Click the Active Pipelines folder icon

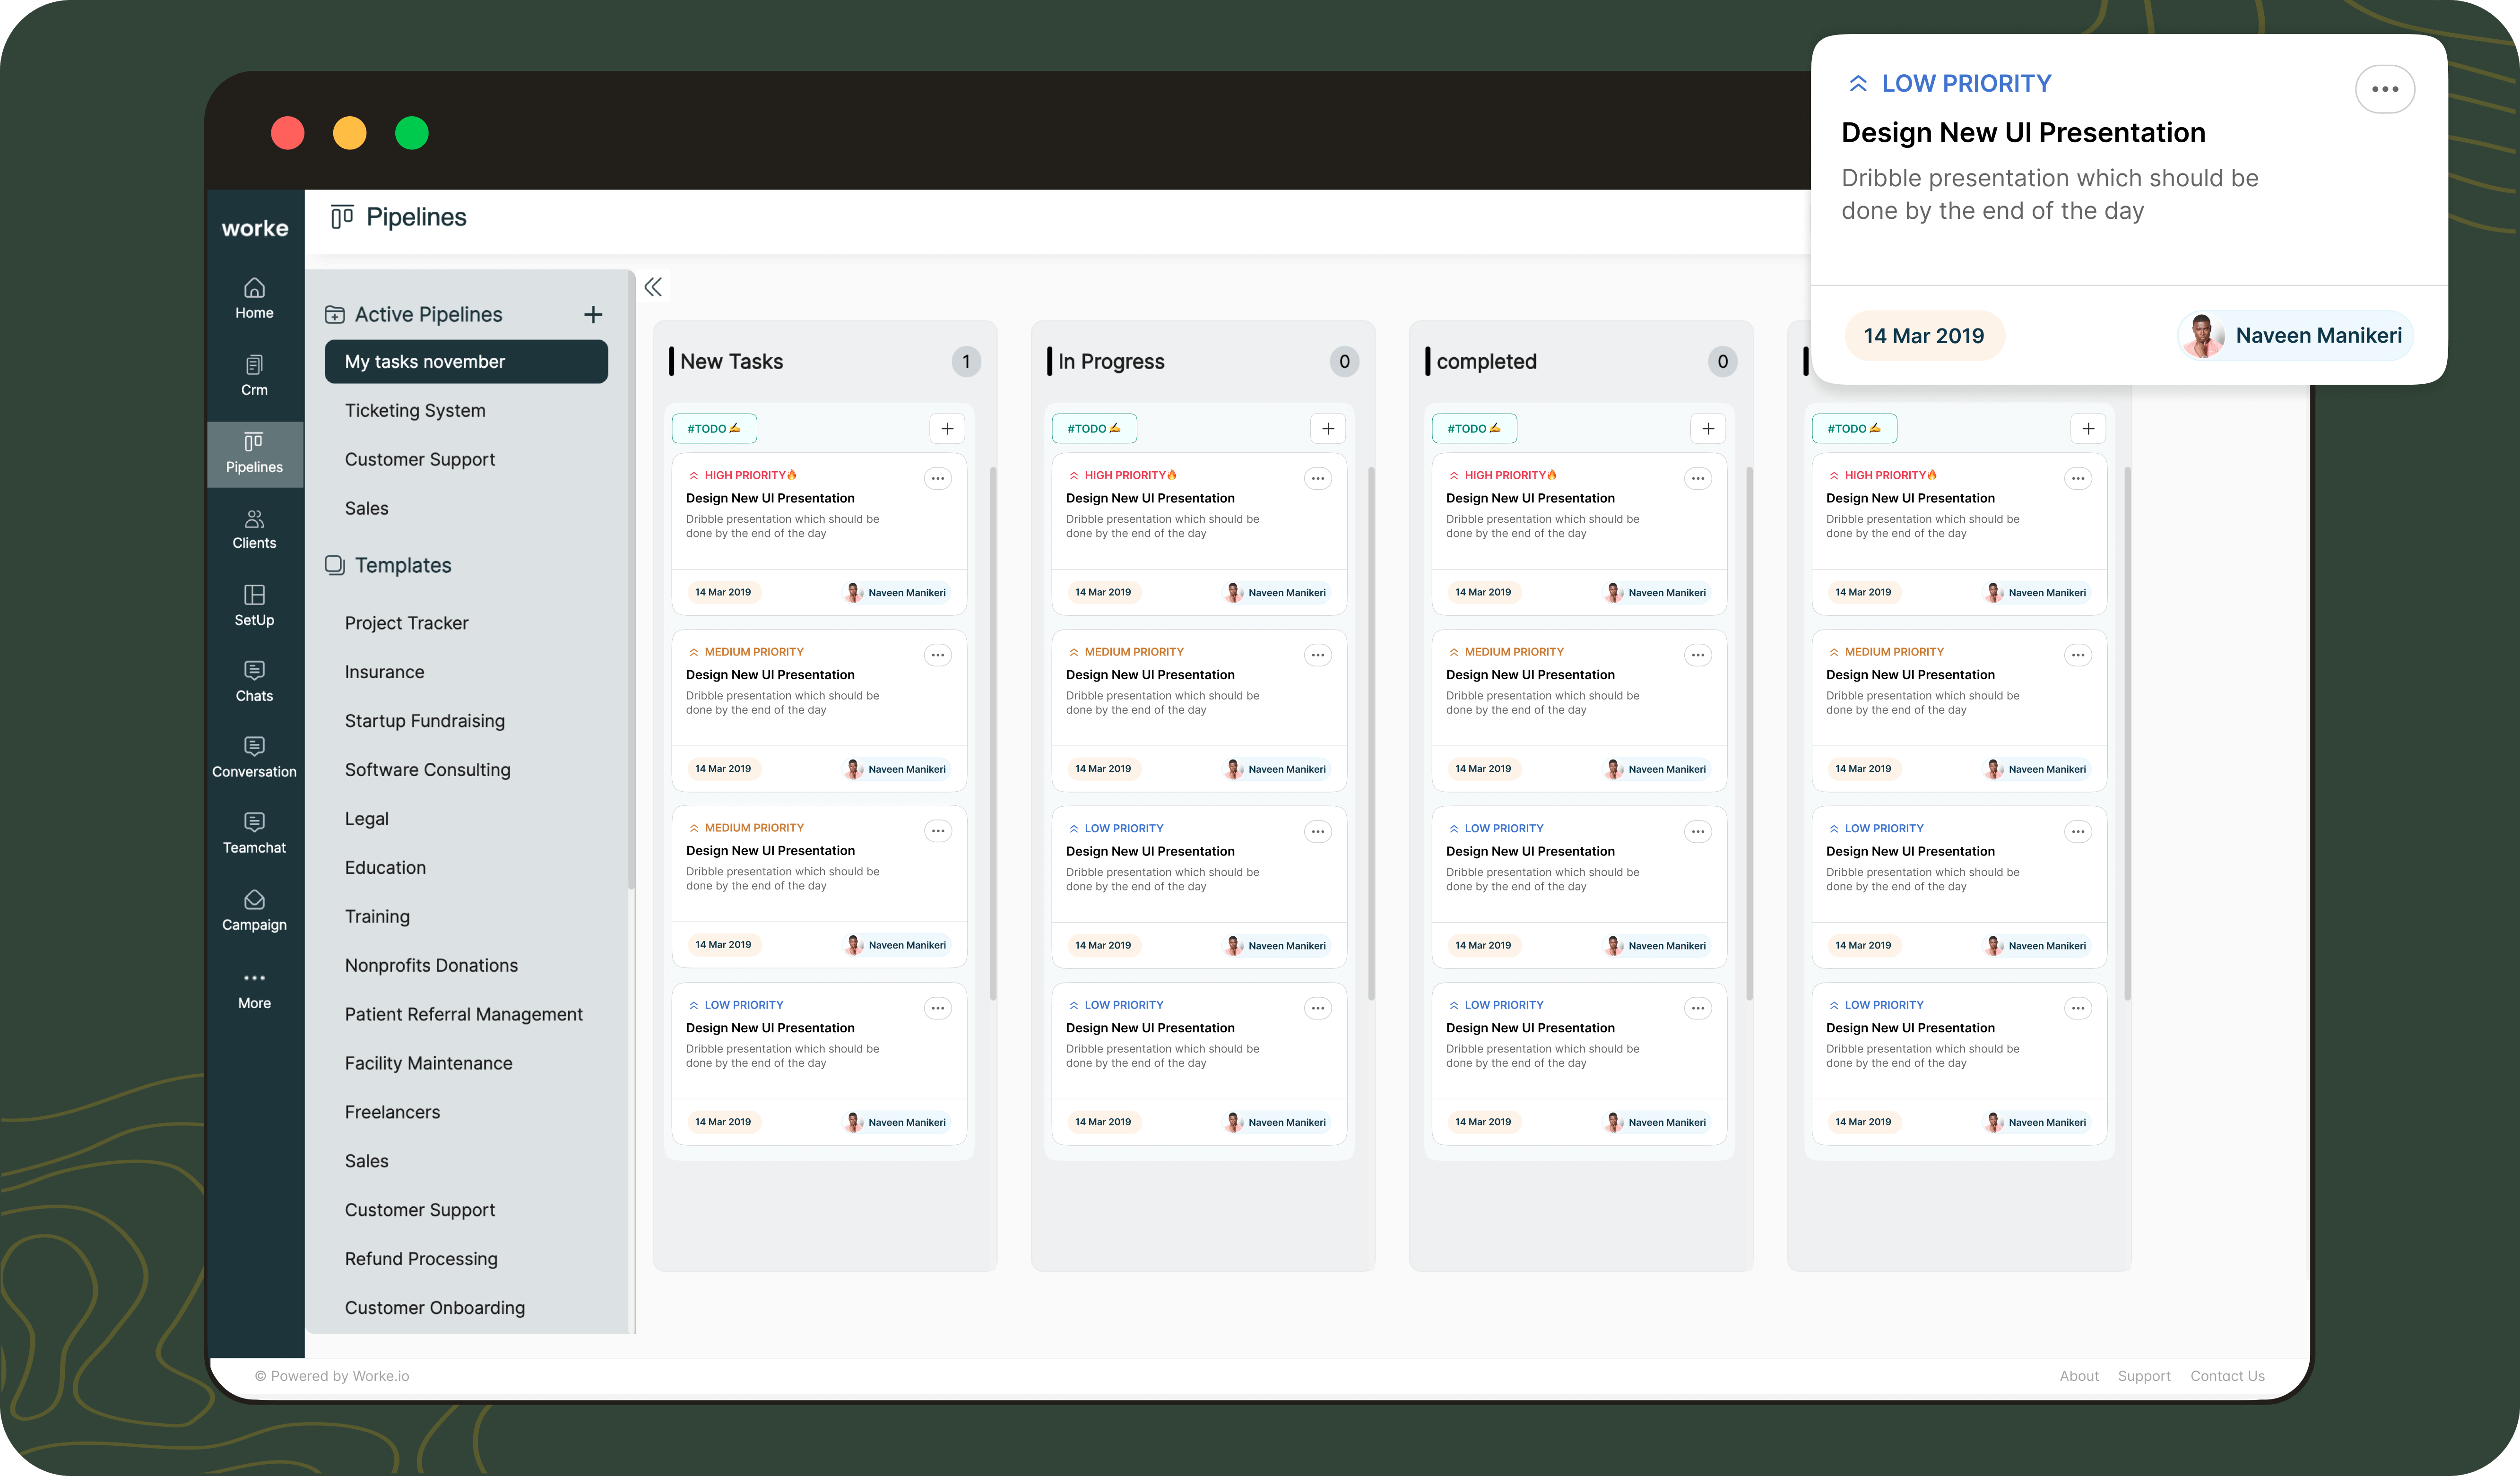[x=334, y=314]
